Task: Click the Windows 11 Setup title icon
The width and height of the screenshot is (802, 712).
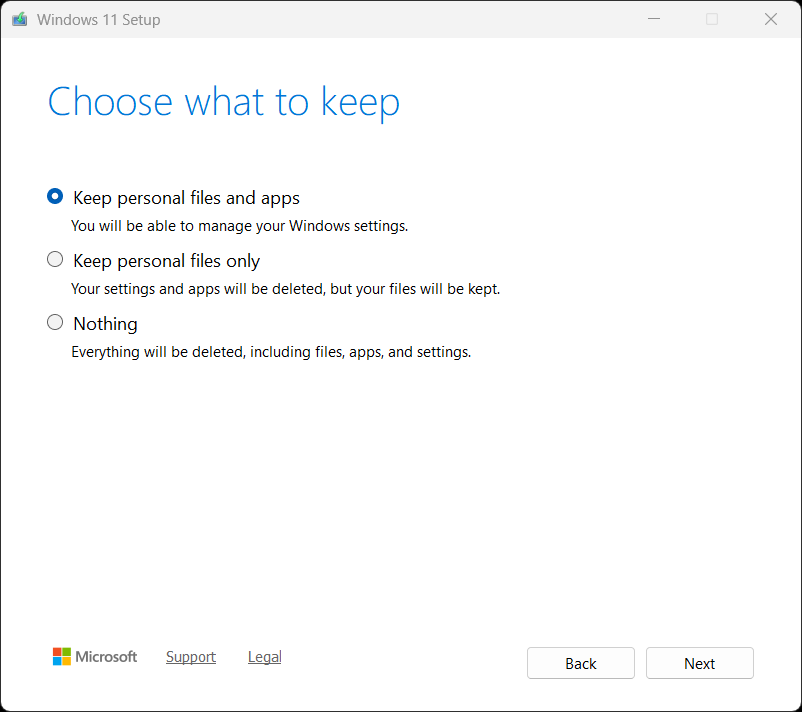Action: (19, 19)
